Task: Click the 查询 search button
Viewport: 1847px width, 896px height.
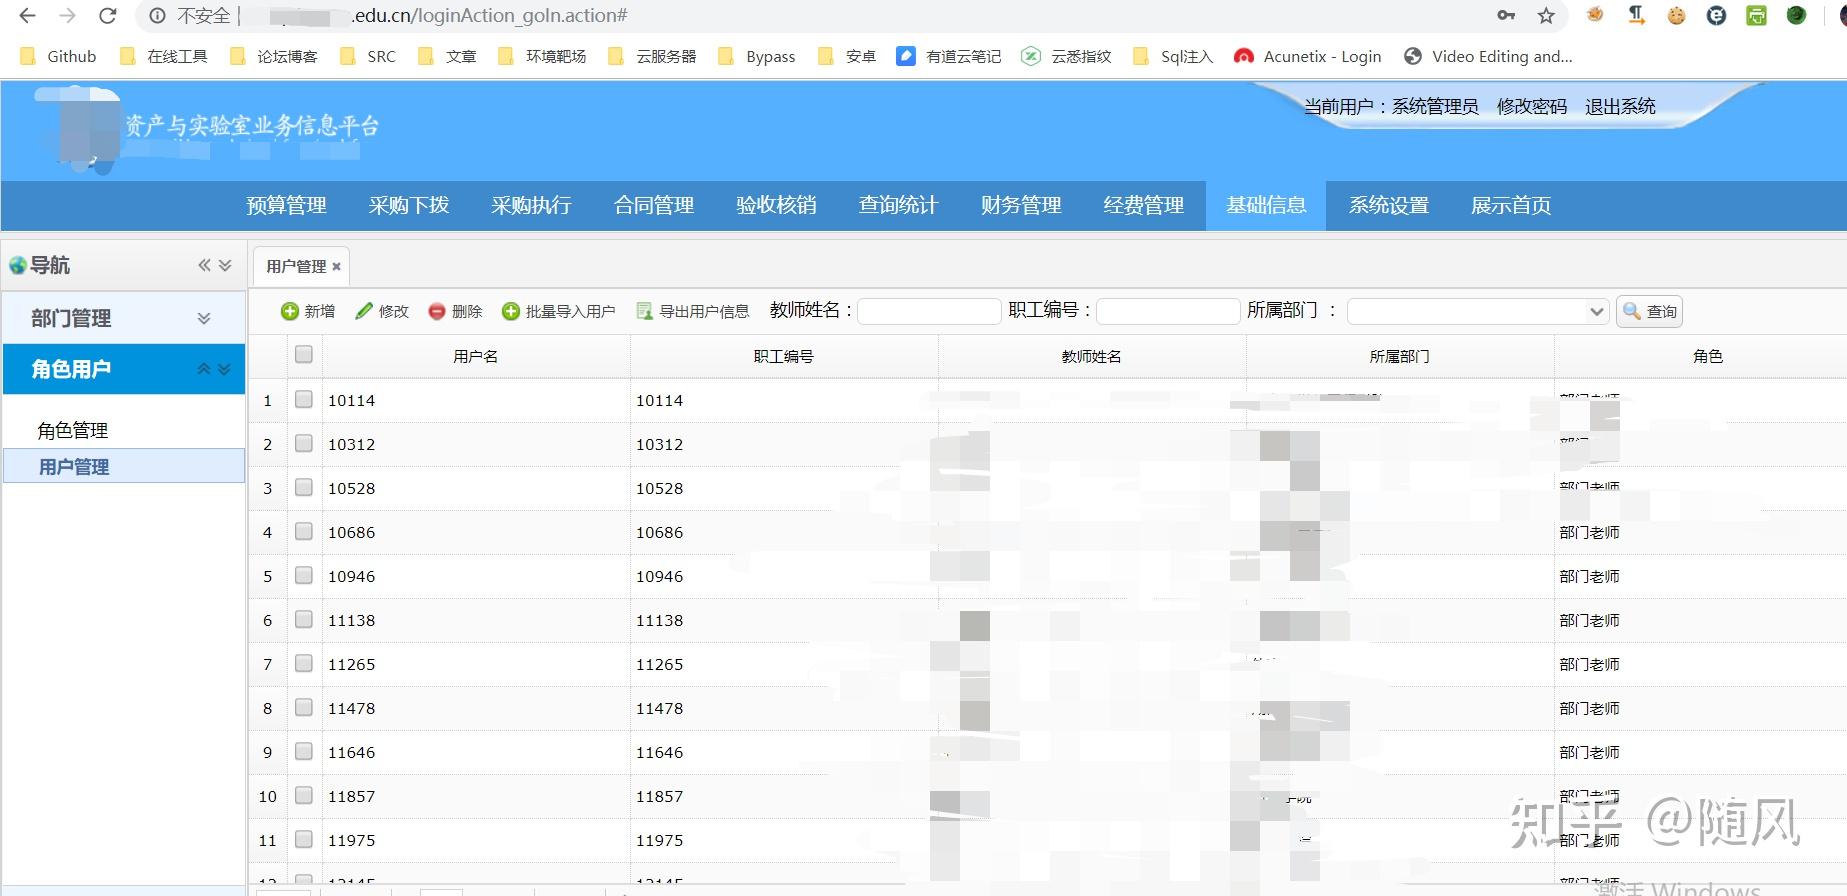Action: tap(1649, 311)
